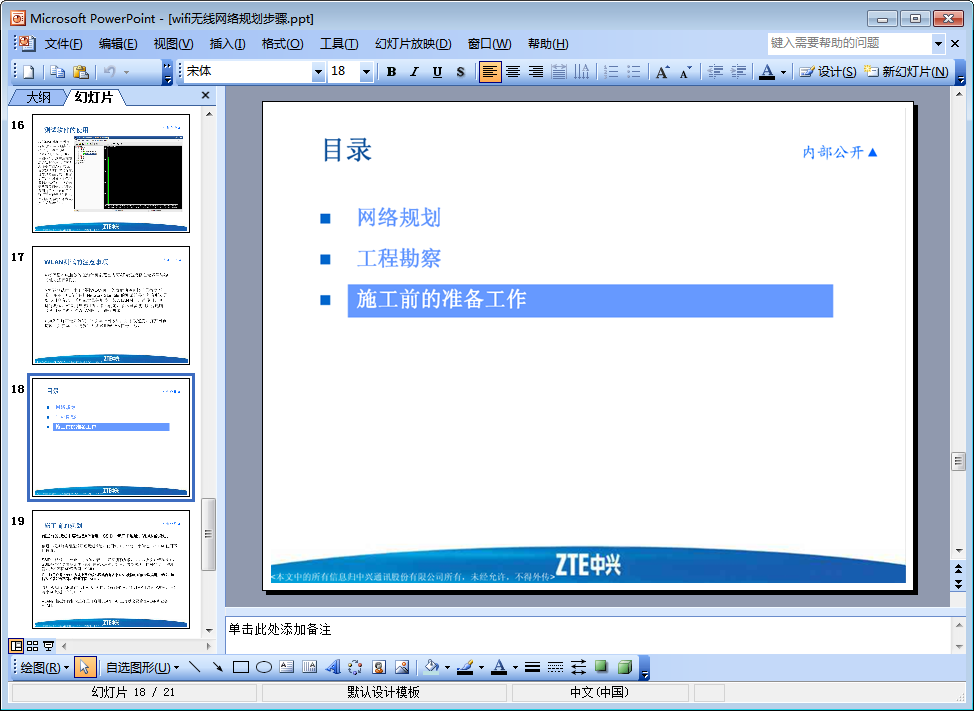Open the 帮助(H) menu
This screenshot has height=711, width=974.
point(548,44)
